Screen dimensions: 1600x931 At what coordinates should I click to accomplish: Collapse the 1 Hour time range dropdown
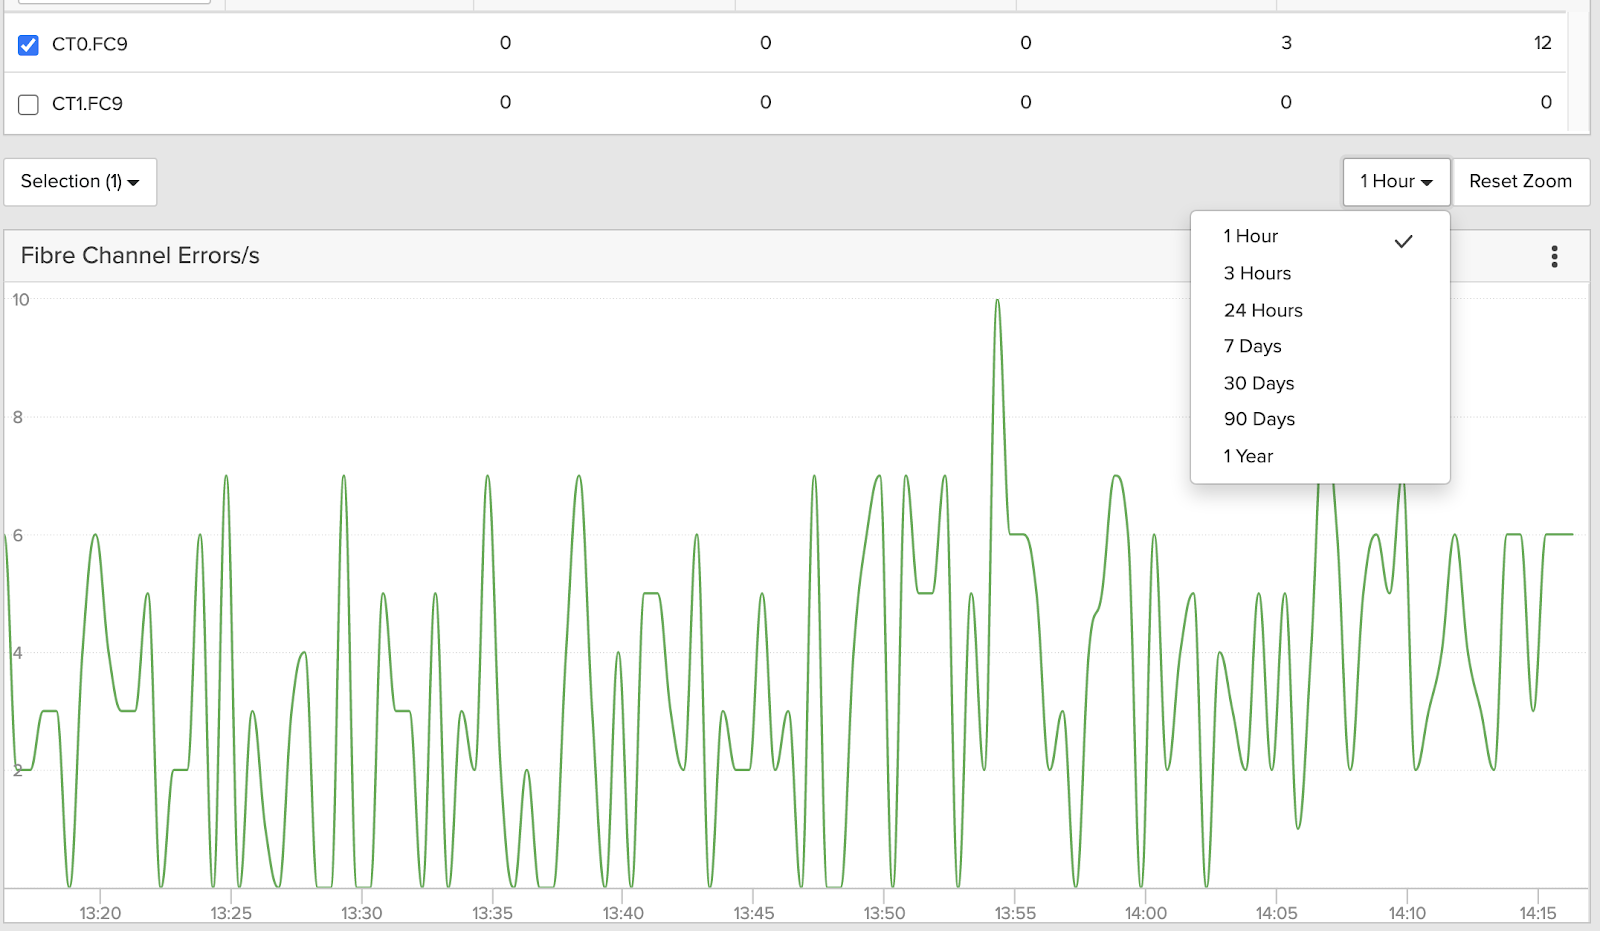[x=1396, y=182]
